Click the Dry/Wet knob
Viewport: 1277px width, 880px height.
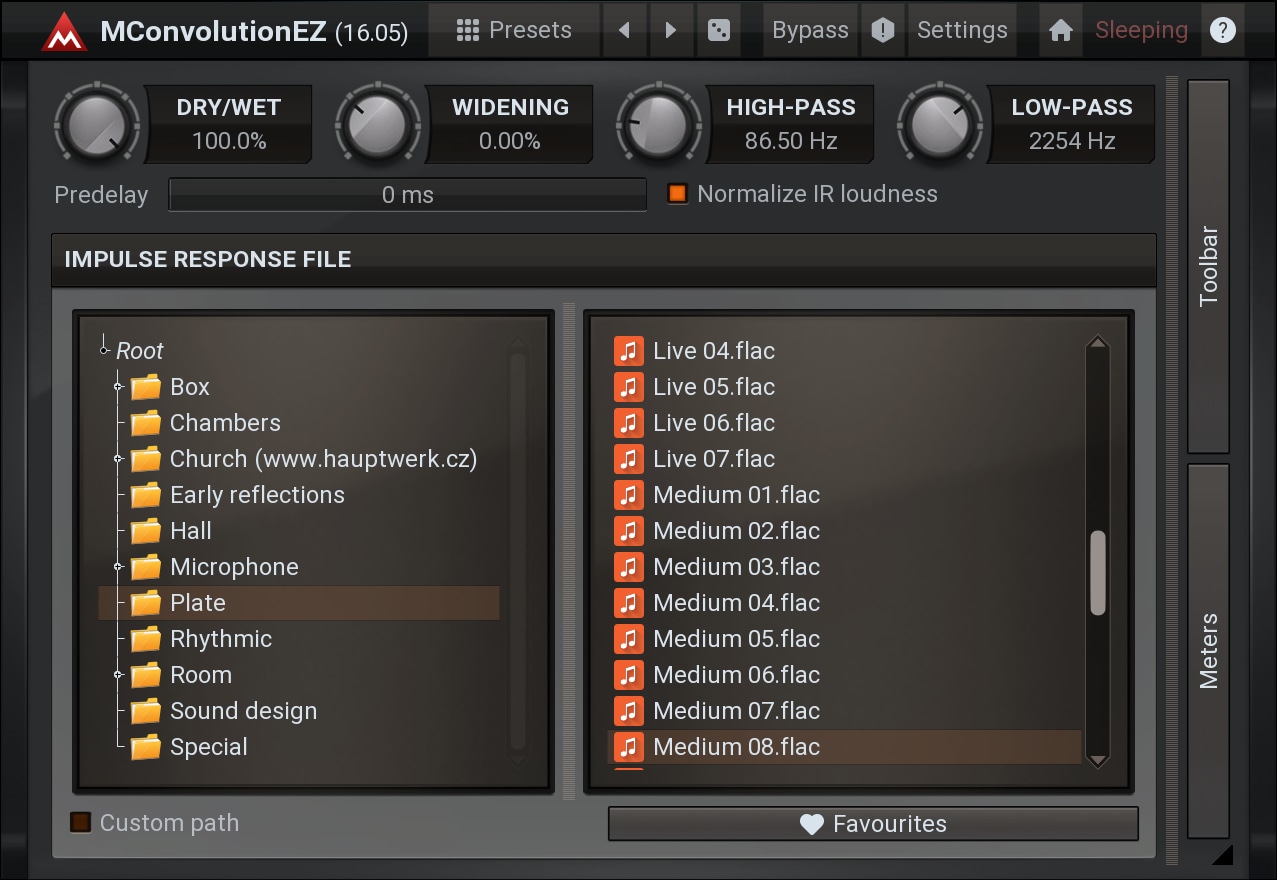tap(97, 125)
